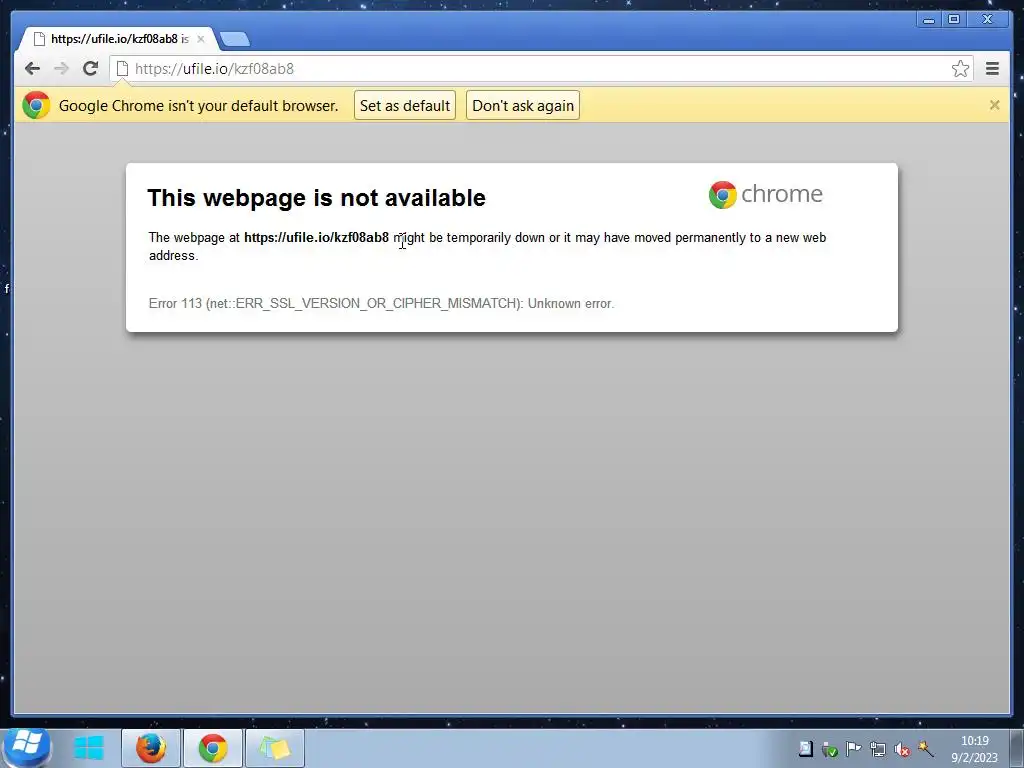1024x768 pixels.
Task: Click the Forward navigation arrow
Action: (61, 69)
